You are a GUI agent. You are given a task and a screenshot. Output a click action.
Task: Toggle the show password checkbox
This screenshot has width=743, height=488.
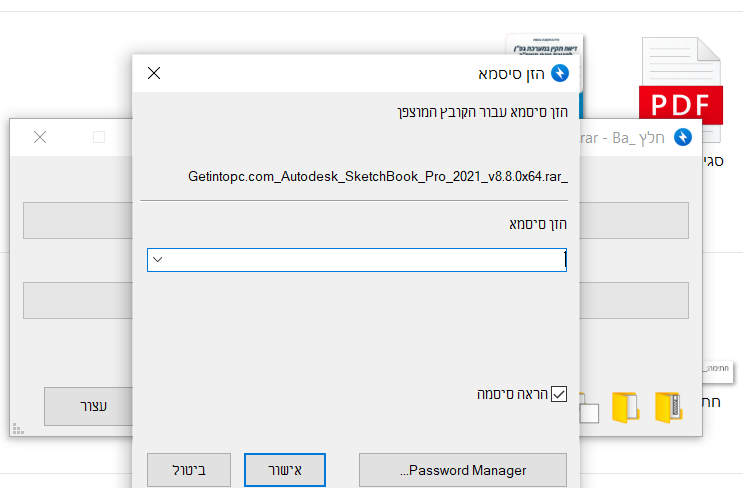[x=559, y=394]
